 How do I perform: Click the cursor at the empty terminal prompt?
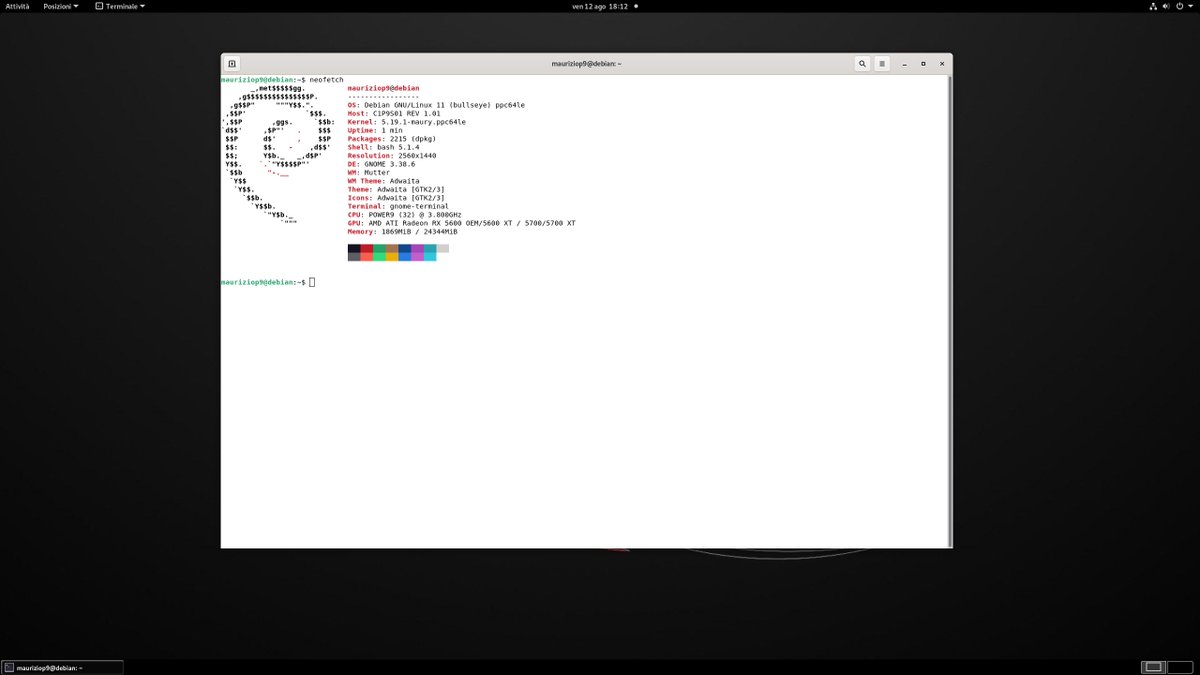[x=312, y=282]
